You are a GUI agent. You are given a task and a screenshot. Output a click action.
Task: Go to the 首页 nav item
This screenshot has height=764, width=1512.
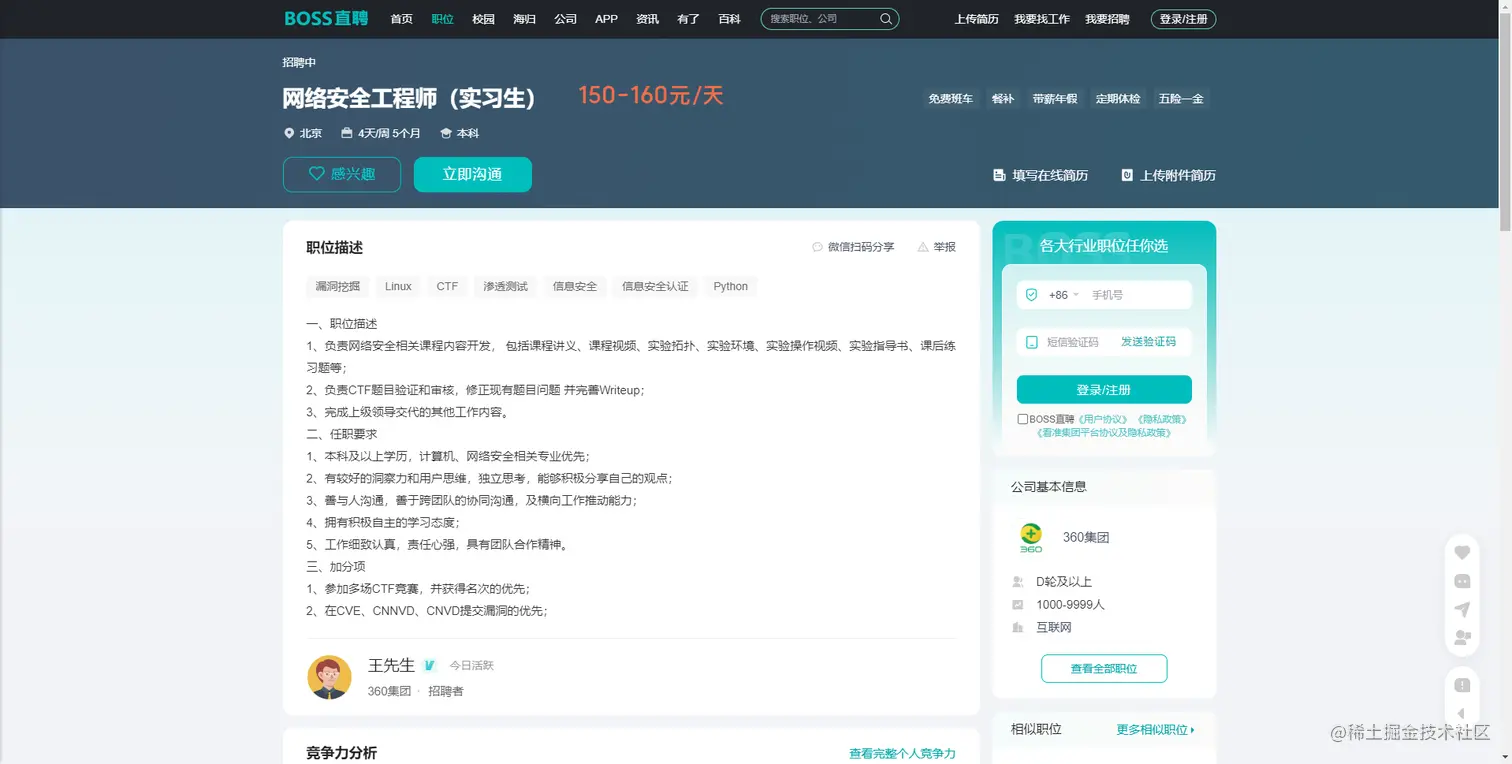(401, 19)
